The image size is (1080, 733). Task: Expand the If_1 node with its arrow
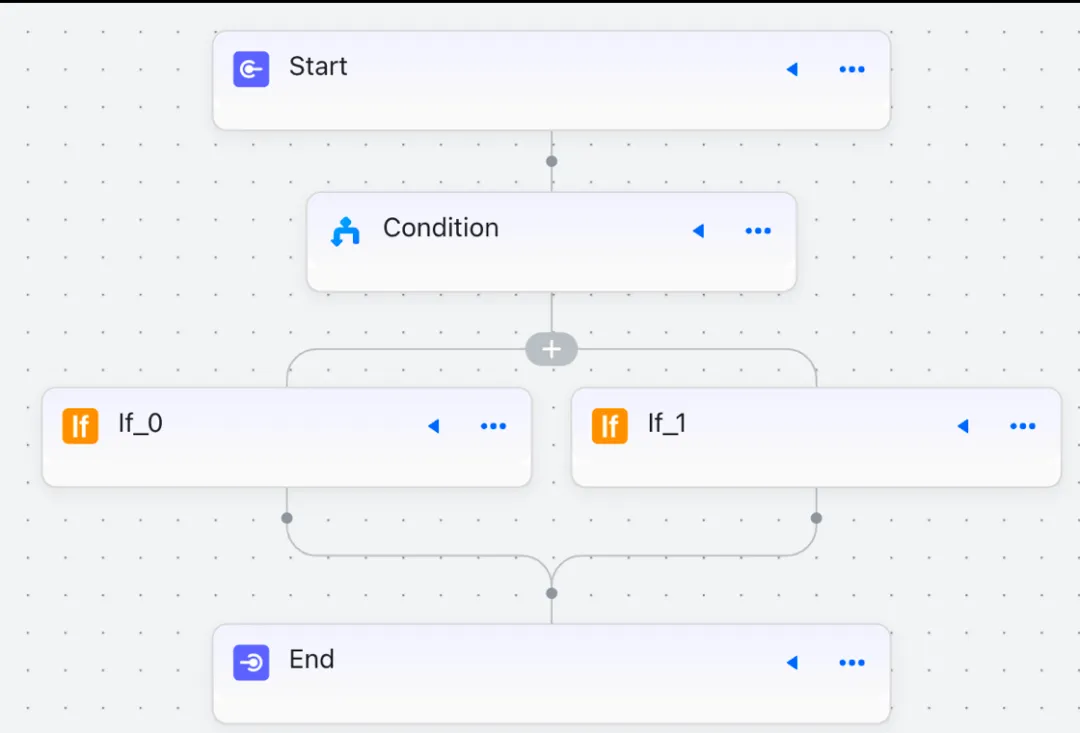coord(964,426)
